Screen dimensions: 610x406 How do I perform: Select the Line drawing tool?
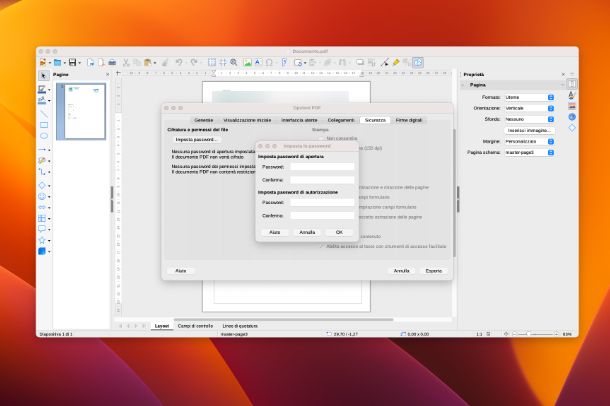(x=44, y=114)
